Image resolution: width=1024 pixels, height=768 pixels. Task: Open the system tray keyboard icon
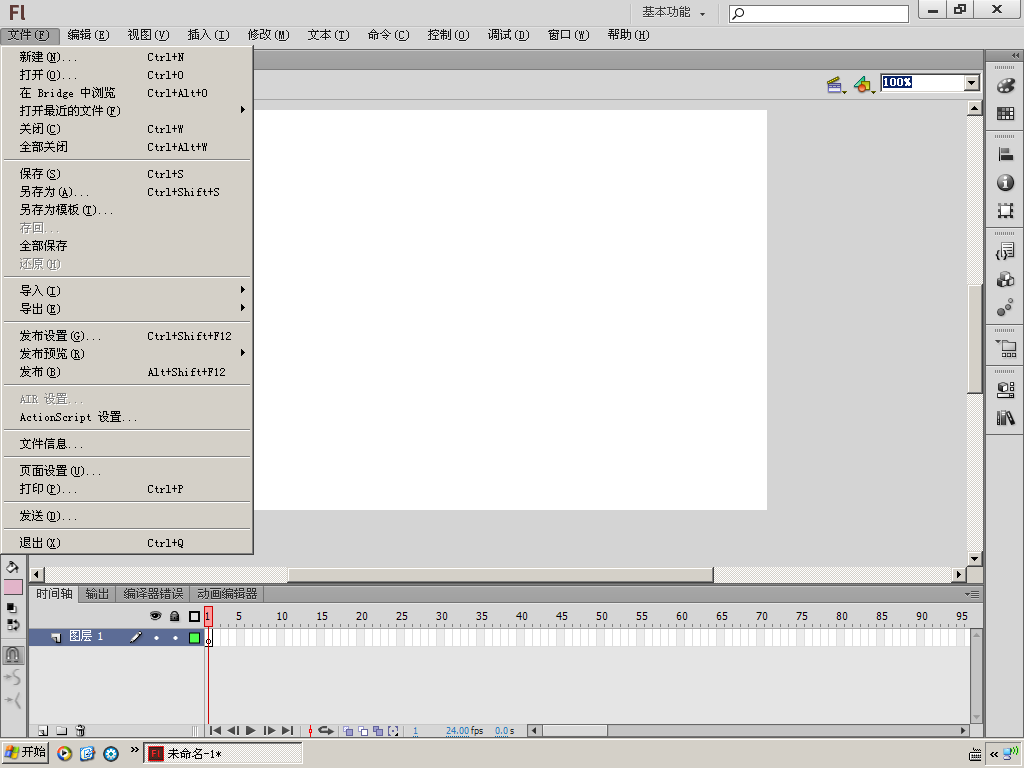point(975,754)
